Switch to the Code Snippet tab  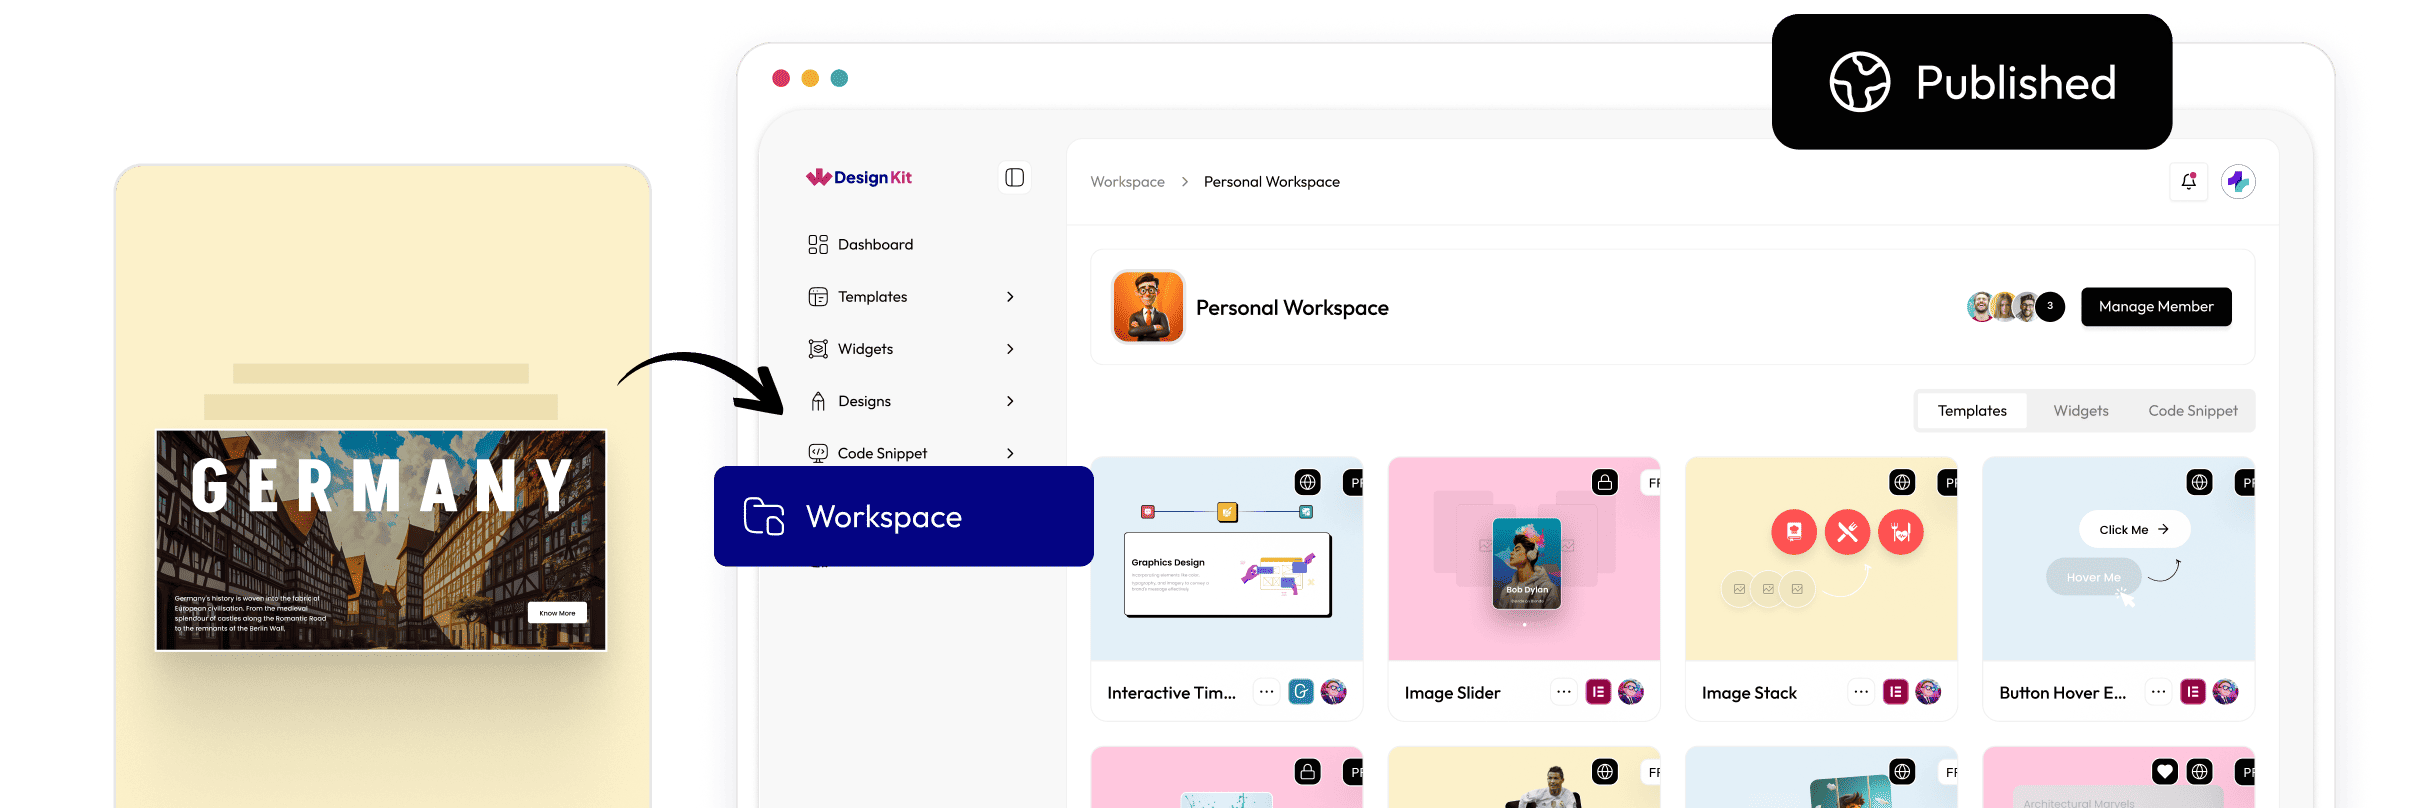click(x=2192, y=411)
